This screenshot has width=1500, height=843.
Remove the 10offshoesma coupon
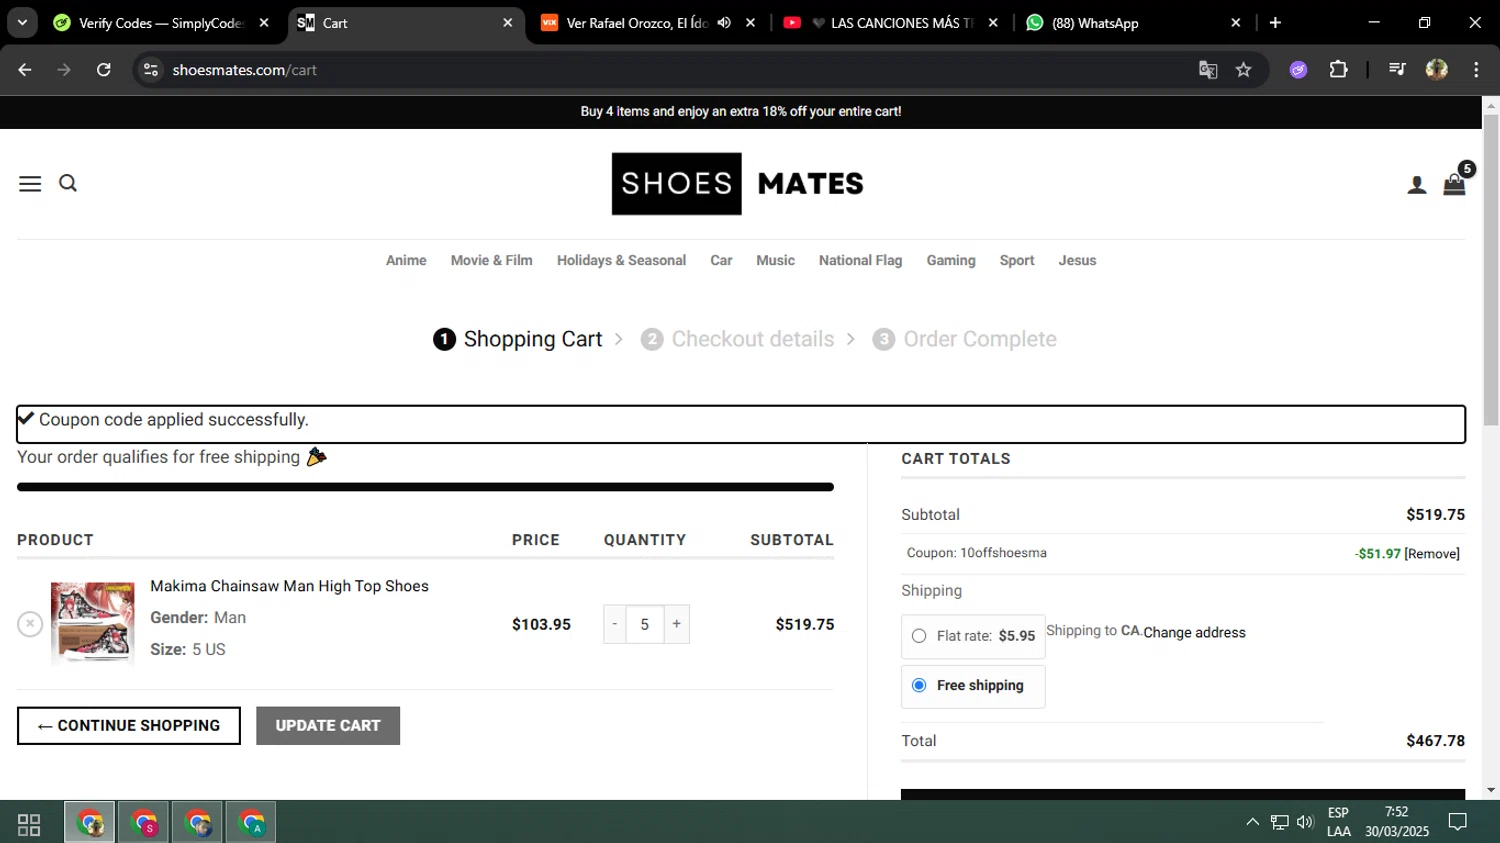1432,554
